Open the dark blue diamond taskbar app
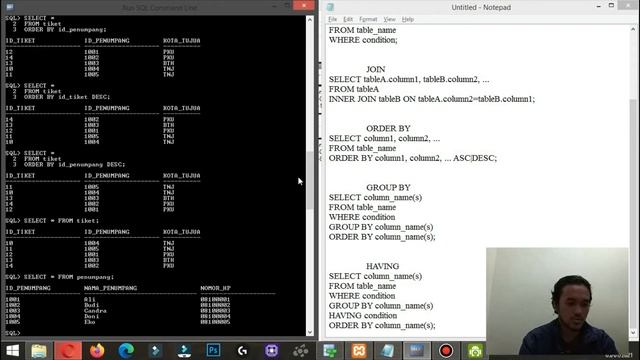Image resolution: width=640 pixels, height=360 pixels. tap(155, 351)
